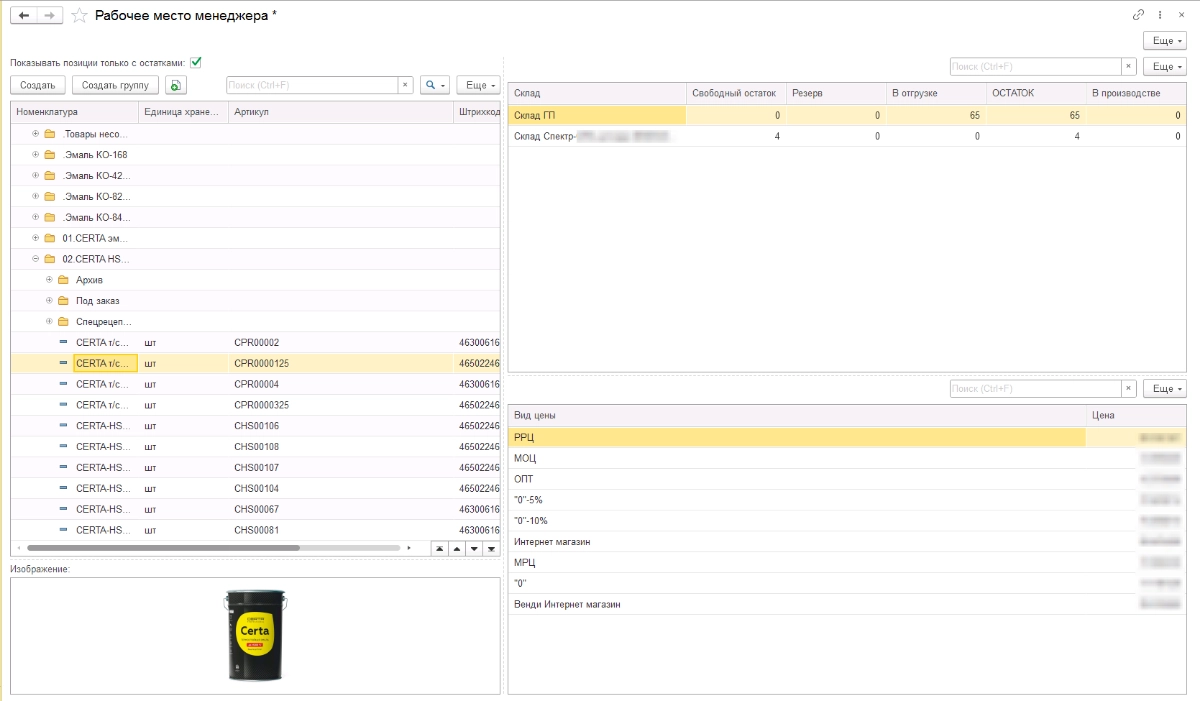Select the row with article CHS00104
The width and height of the screenshot is (1200, 701).
click(255, 488)
